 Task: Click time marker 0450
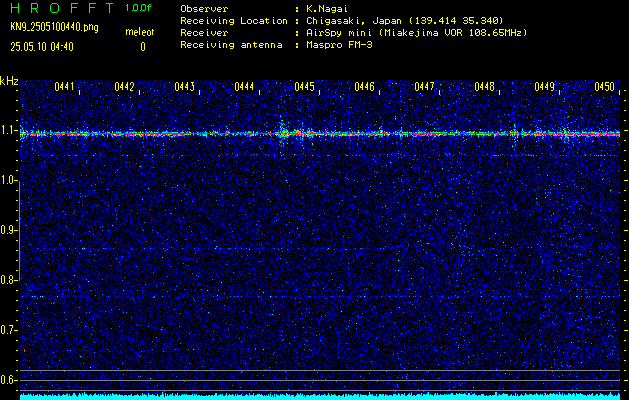[605, 87]
